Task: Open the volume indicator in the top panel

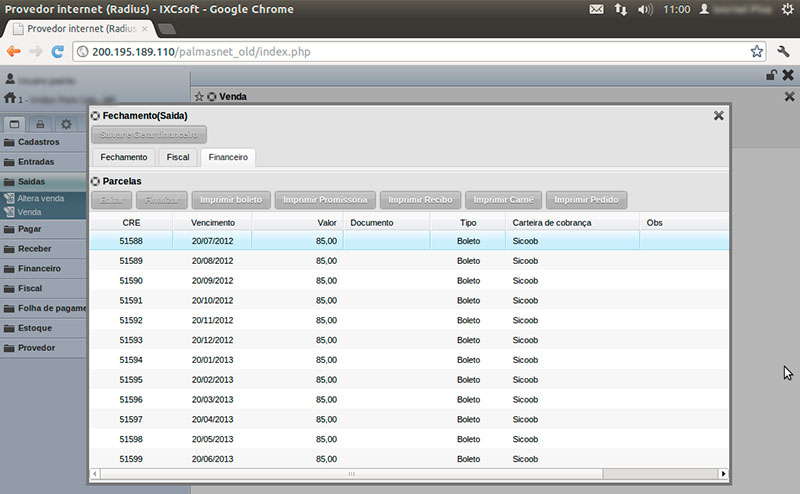Action: [645, 9]
